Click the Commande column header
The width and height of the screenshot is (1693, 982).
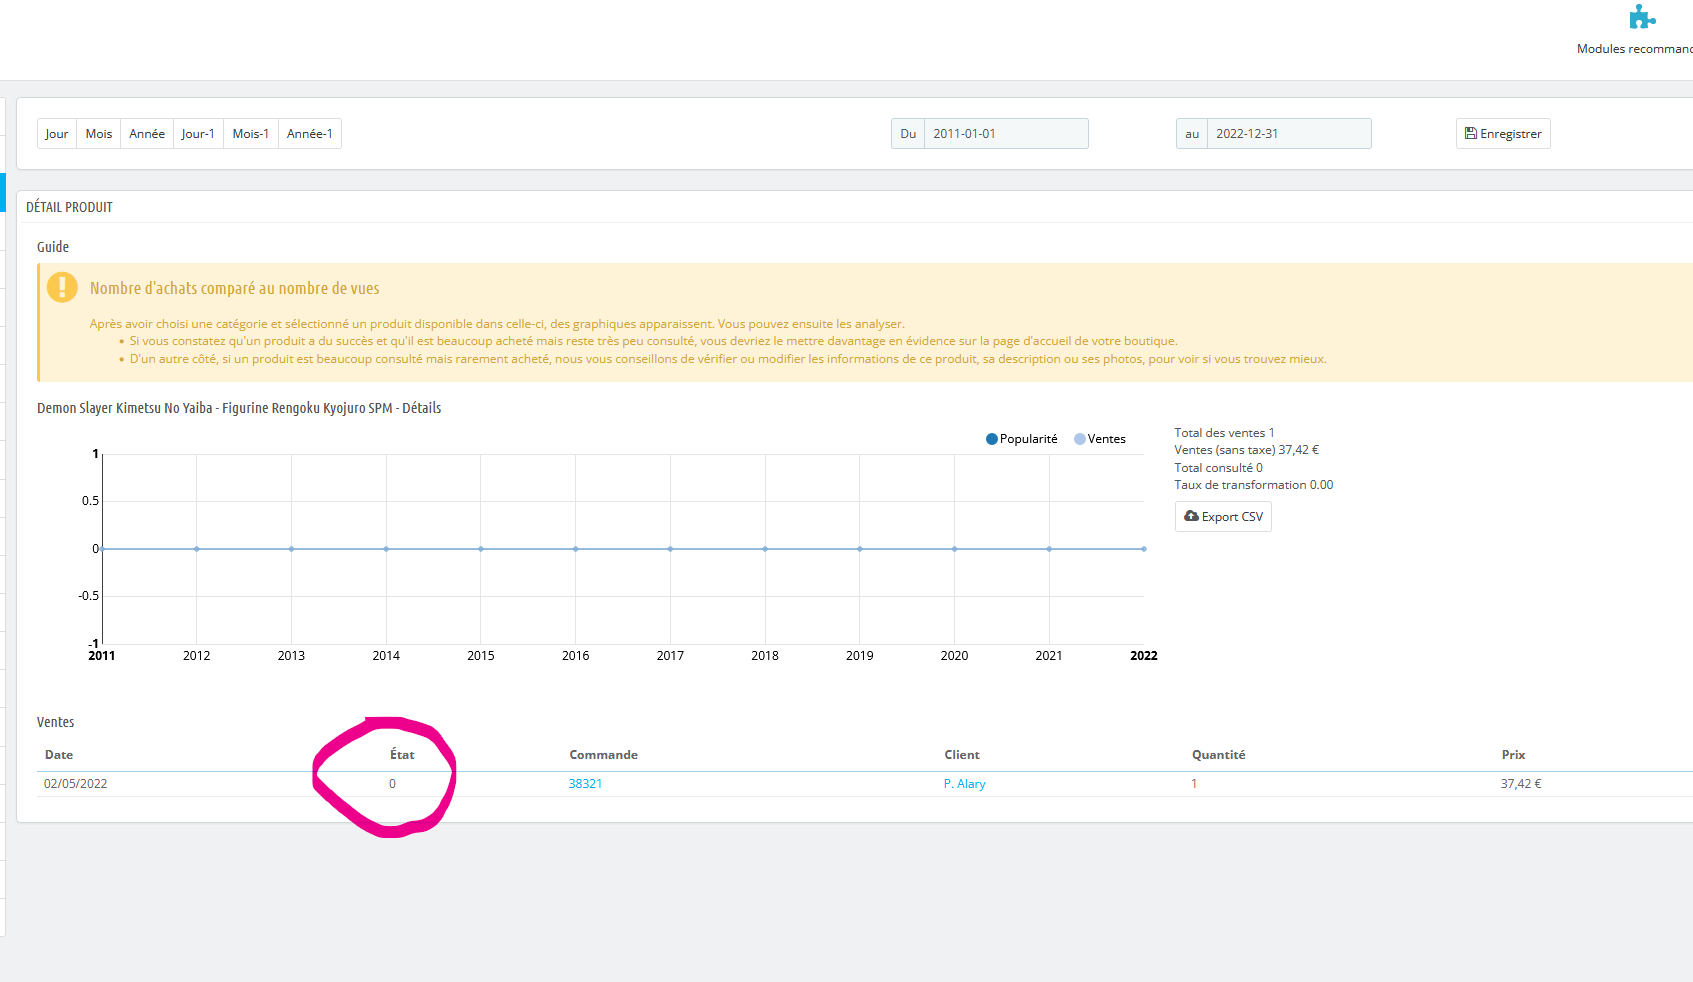coord(603,755)
